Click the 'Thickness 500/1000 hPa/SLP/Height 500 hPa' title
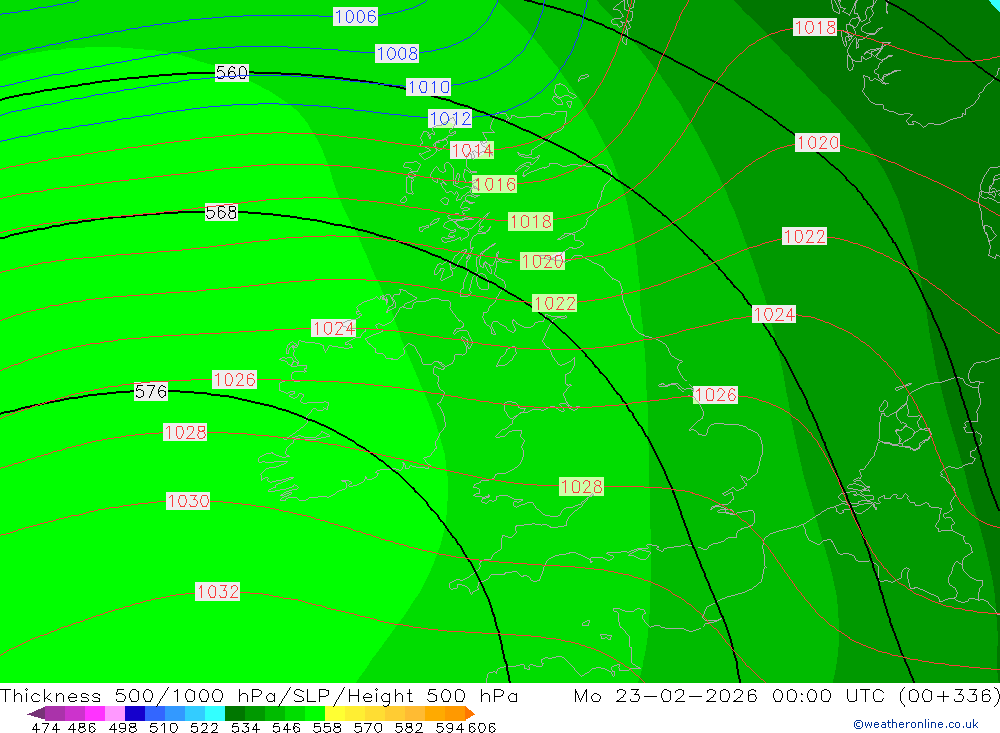Viewport: 1000px width, 733px height. [259, 695]
